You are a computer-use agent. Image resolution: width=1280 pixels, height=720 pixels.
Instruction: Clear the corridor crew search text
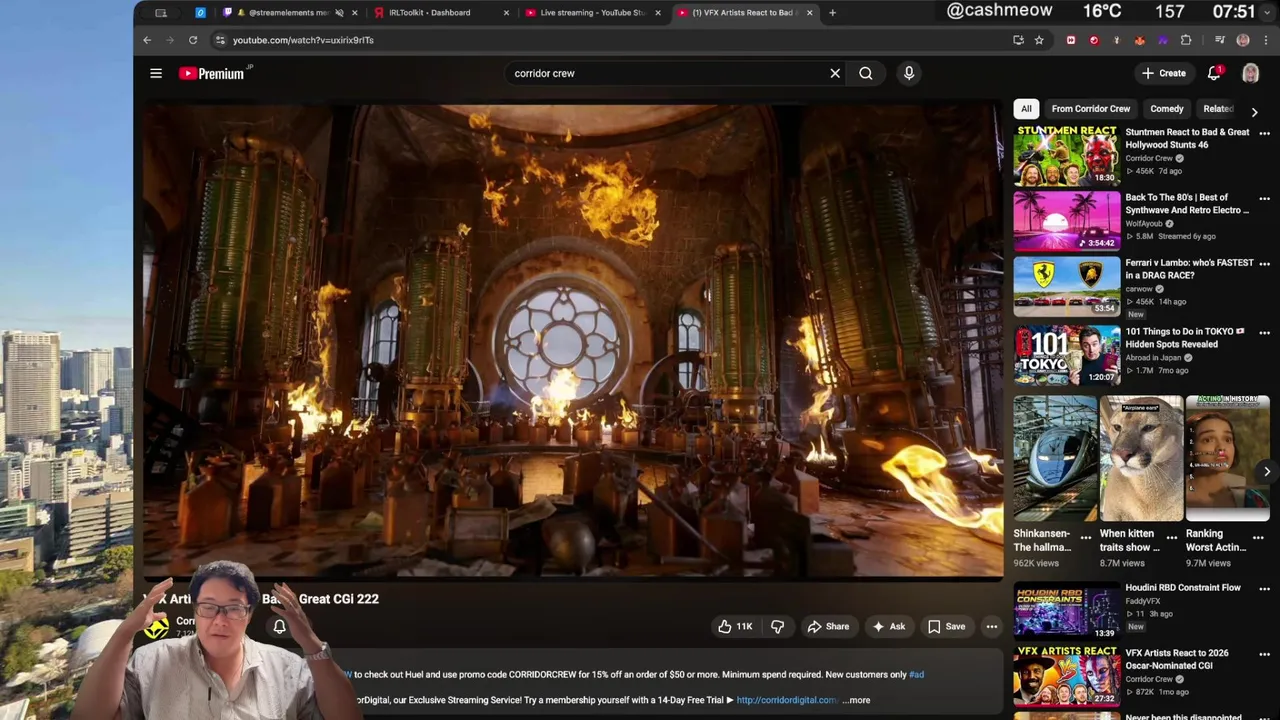pyautogui.click(x=835, y=73)
